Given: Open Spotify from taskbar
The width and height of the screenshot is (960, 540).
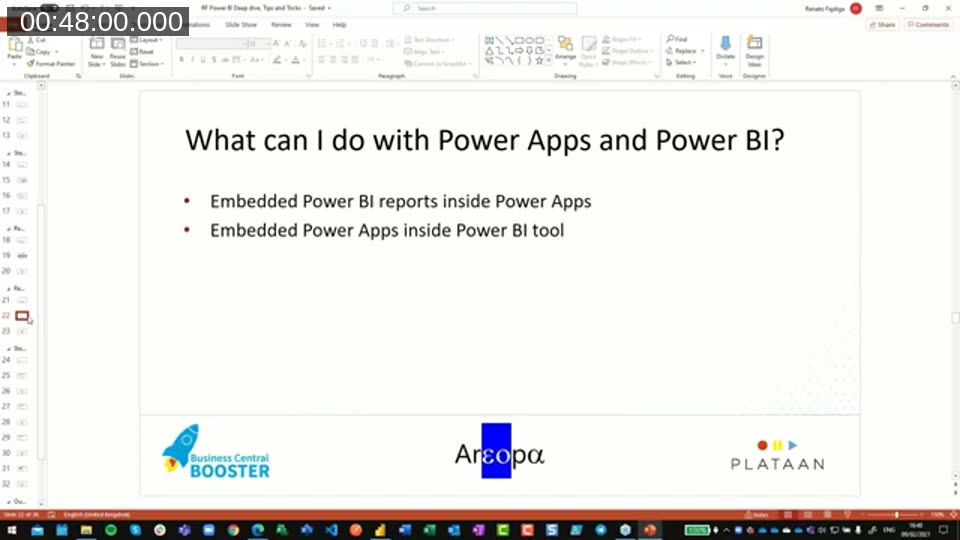Looking at the screenshot, I should (111, 530).
